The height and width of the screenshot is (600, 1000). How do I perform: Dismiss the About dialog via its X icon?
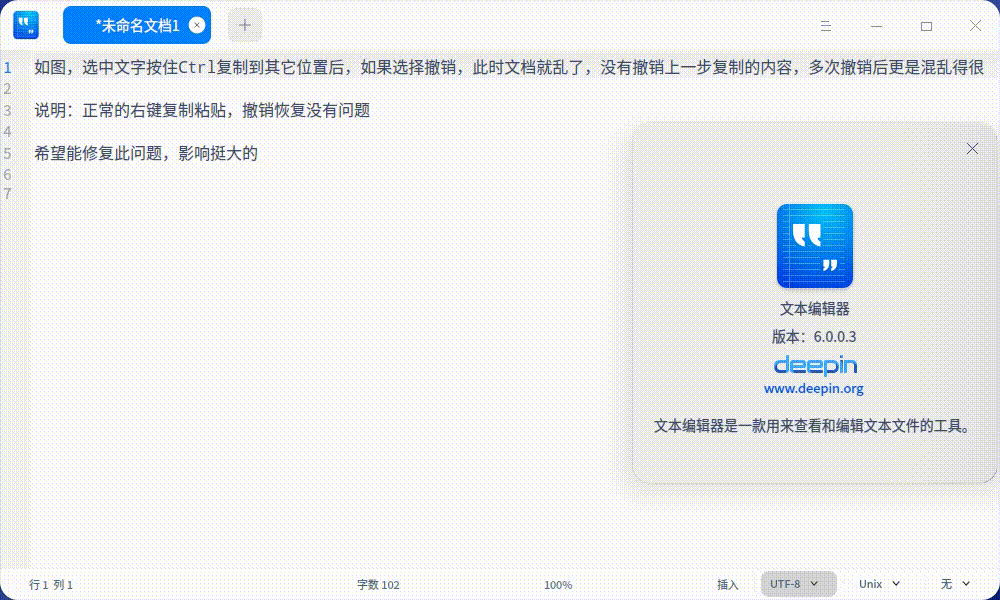(972, 148)
